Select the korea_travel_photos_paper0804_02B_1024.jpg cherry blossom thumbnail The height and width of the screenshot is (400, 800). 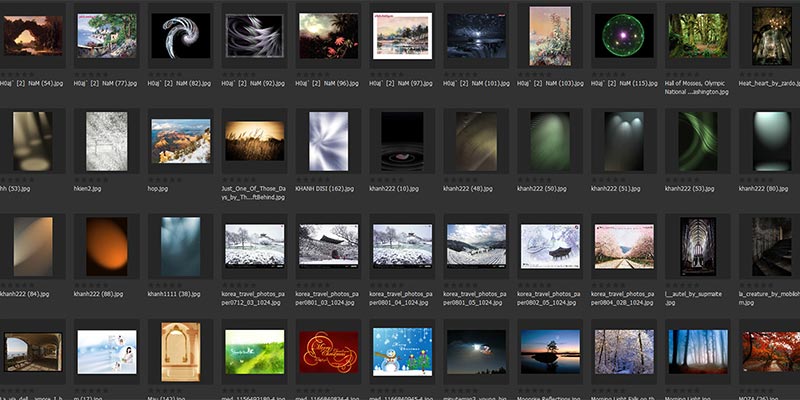[624, 247]
